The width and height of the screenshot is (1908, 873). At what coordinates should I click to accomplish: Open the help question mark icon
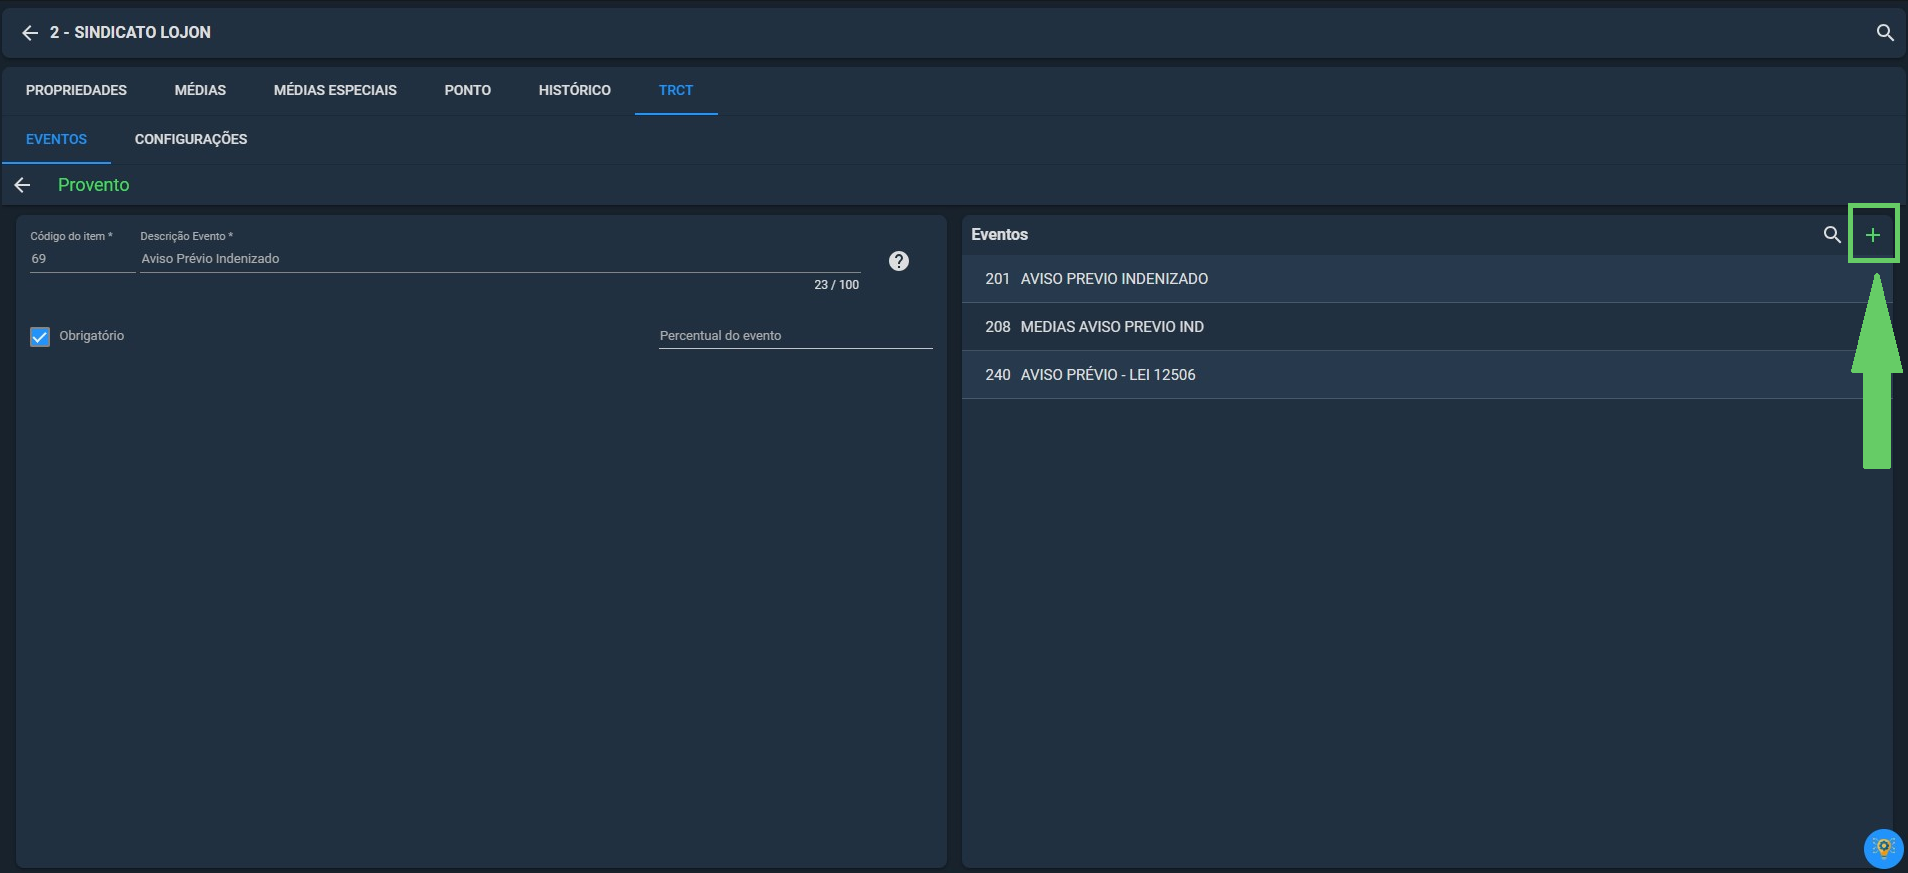[899, 261]
